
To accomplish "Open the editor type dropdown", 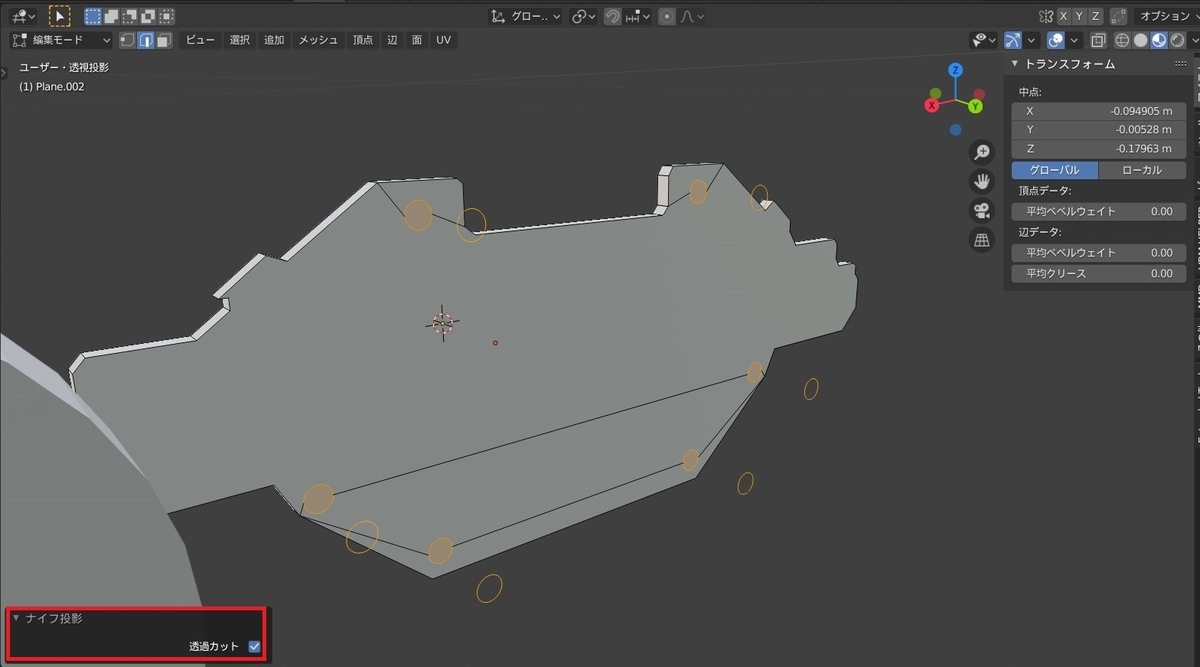I will pos(22,16).
